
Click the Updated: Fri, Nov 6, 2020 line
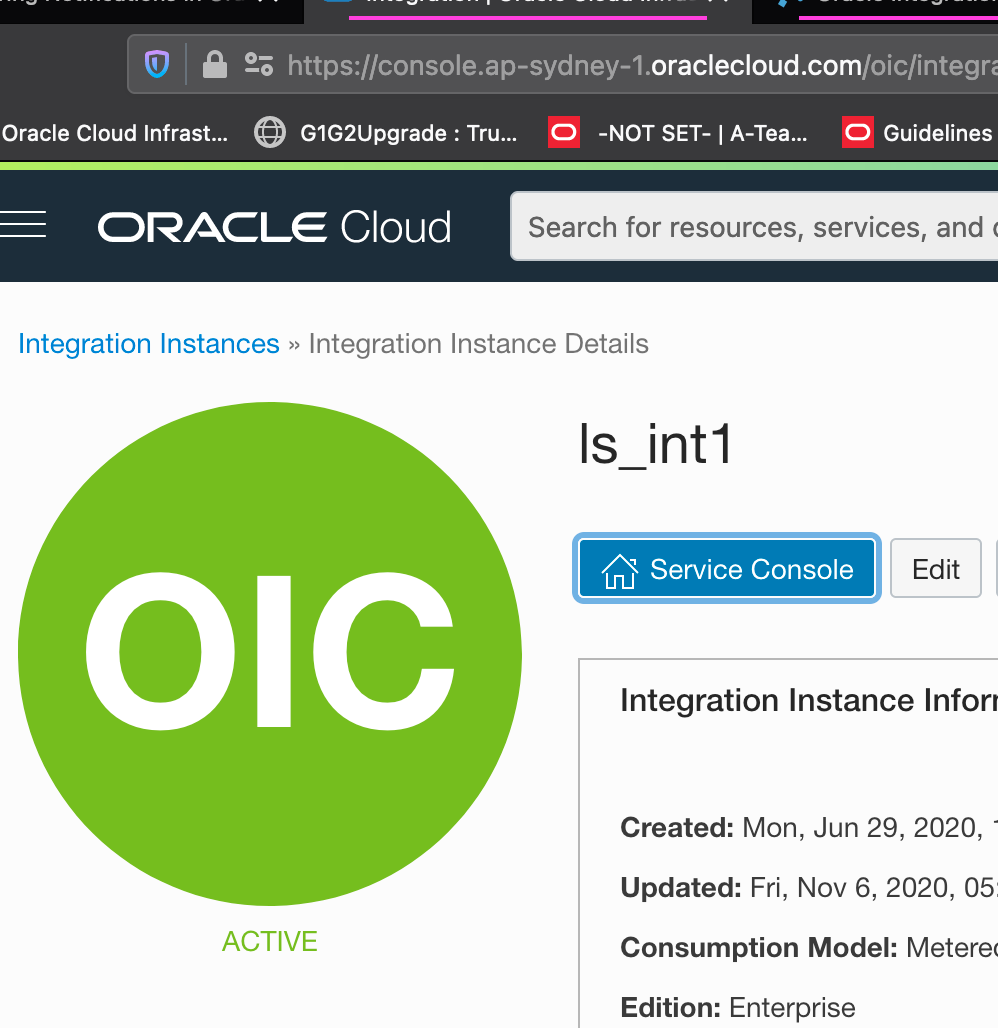[808, 888]
